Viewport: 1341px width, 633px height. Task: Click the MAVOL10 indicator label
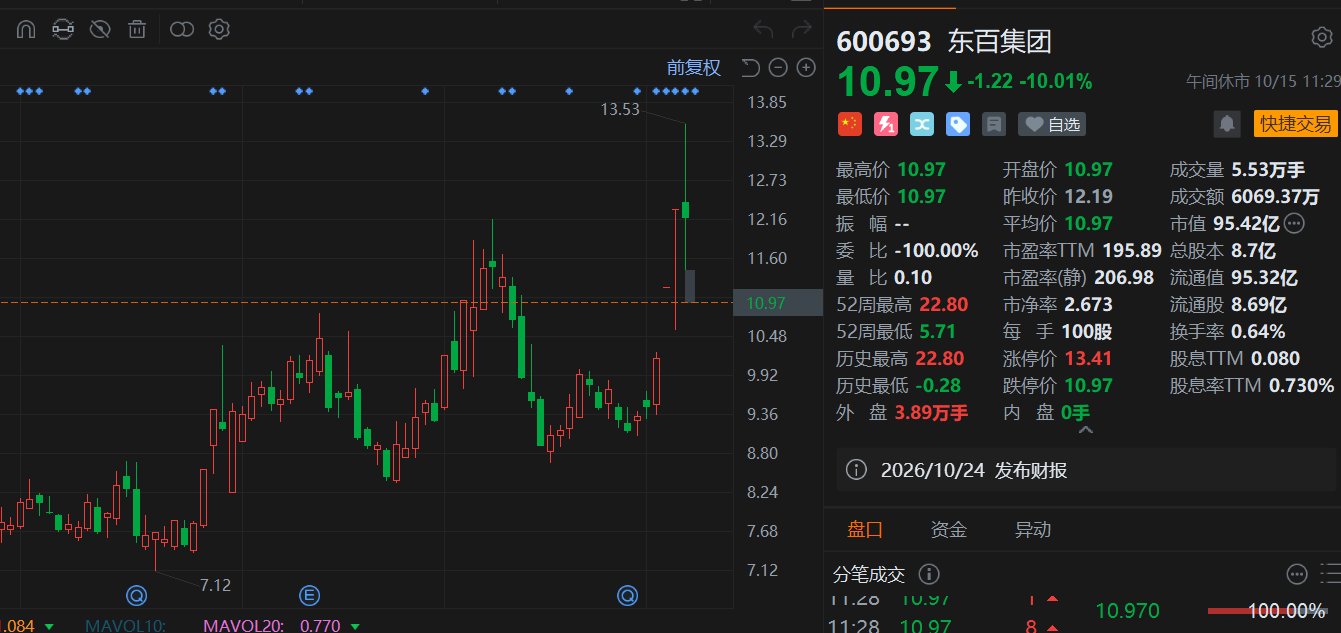coord(127,627)
